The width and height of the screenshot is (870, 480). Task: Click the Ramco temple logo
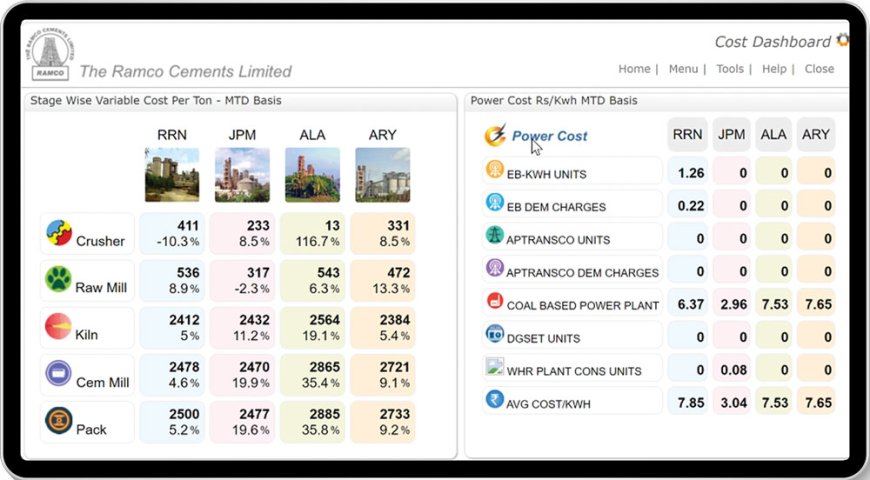pos(50,55)
